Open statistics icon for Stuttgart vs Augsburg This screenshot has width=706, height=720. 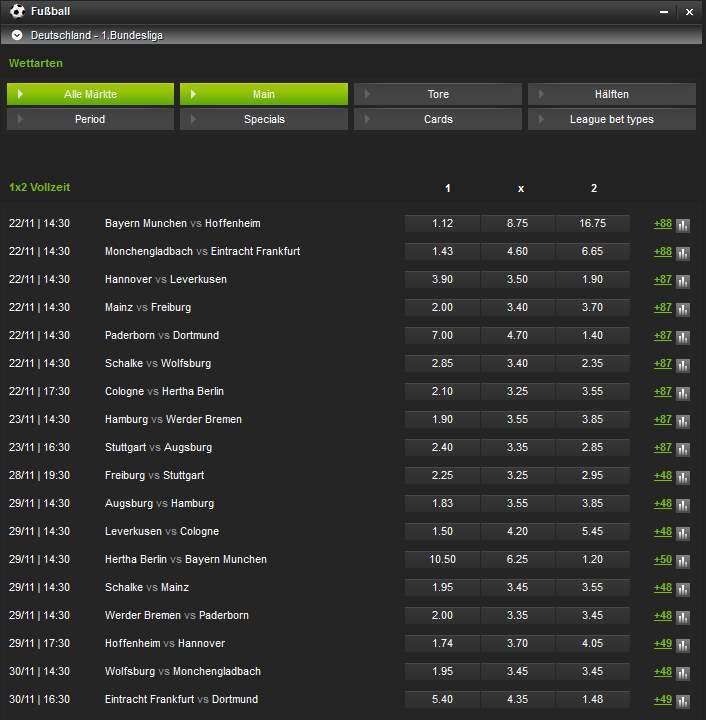(x=683, y=450)
